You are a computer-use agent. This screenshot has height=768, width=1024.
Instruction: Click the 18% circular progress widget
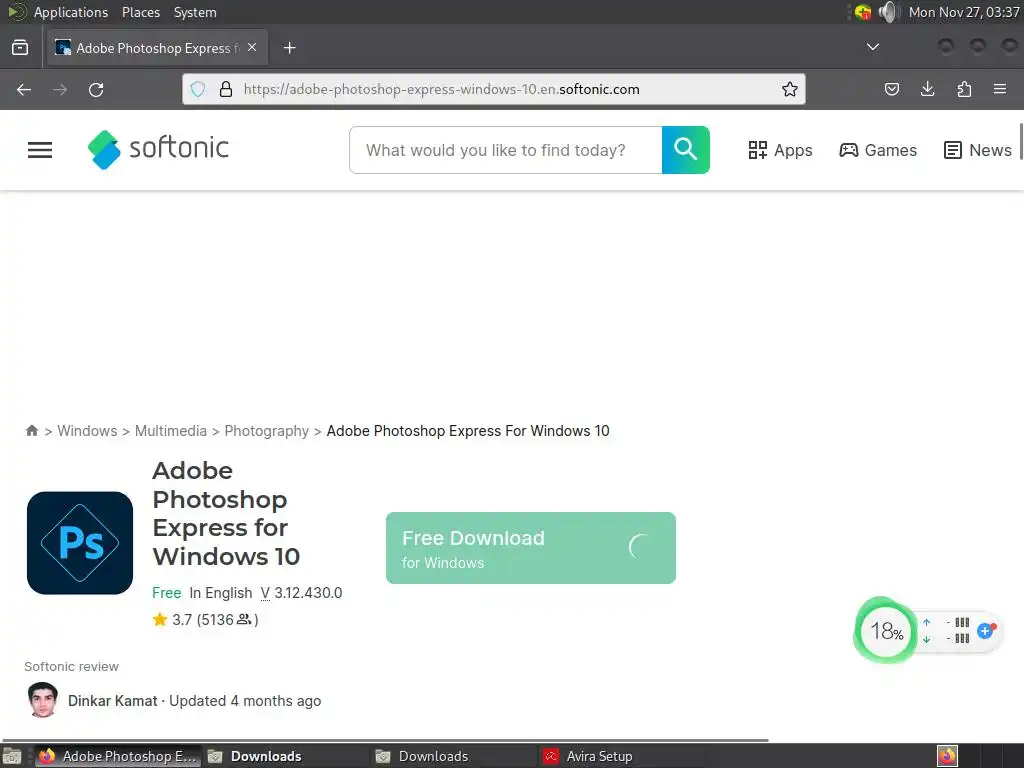point(886,630)
